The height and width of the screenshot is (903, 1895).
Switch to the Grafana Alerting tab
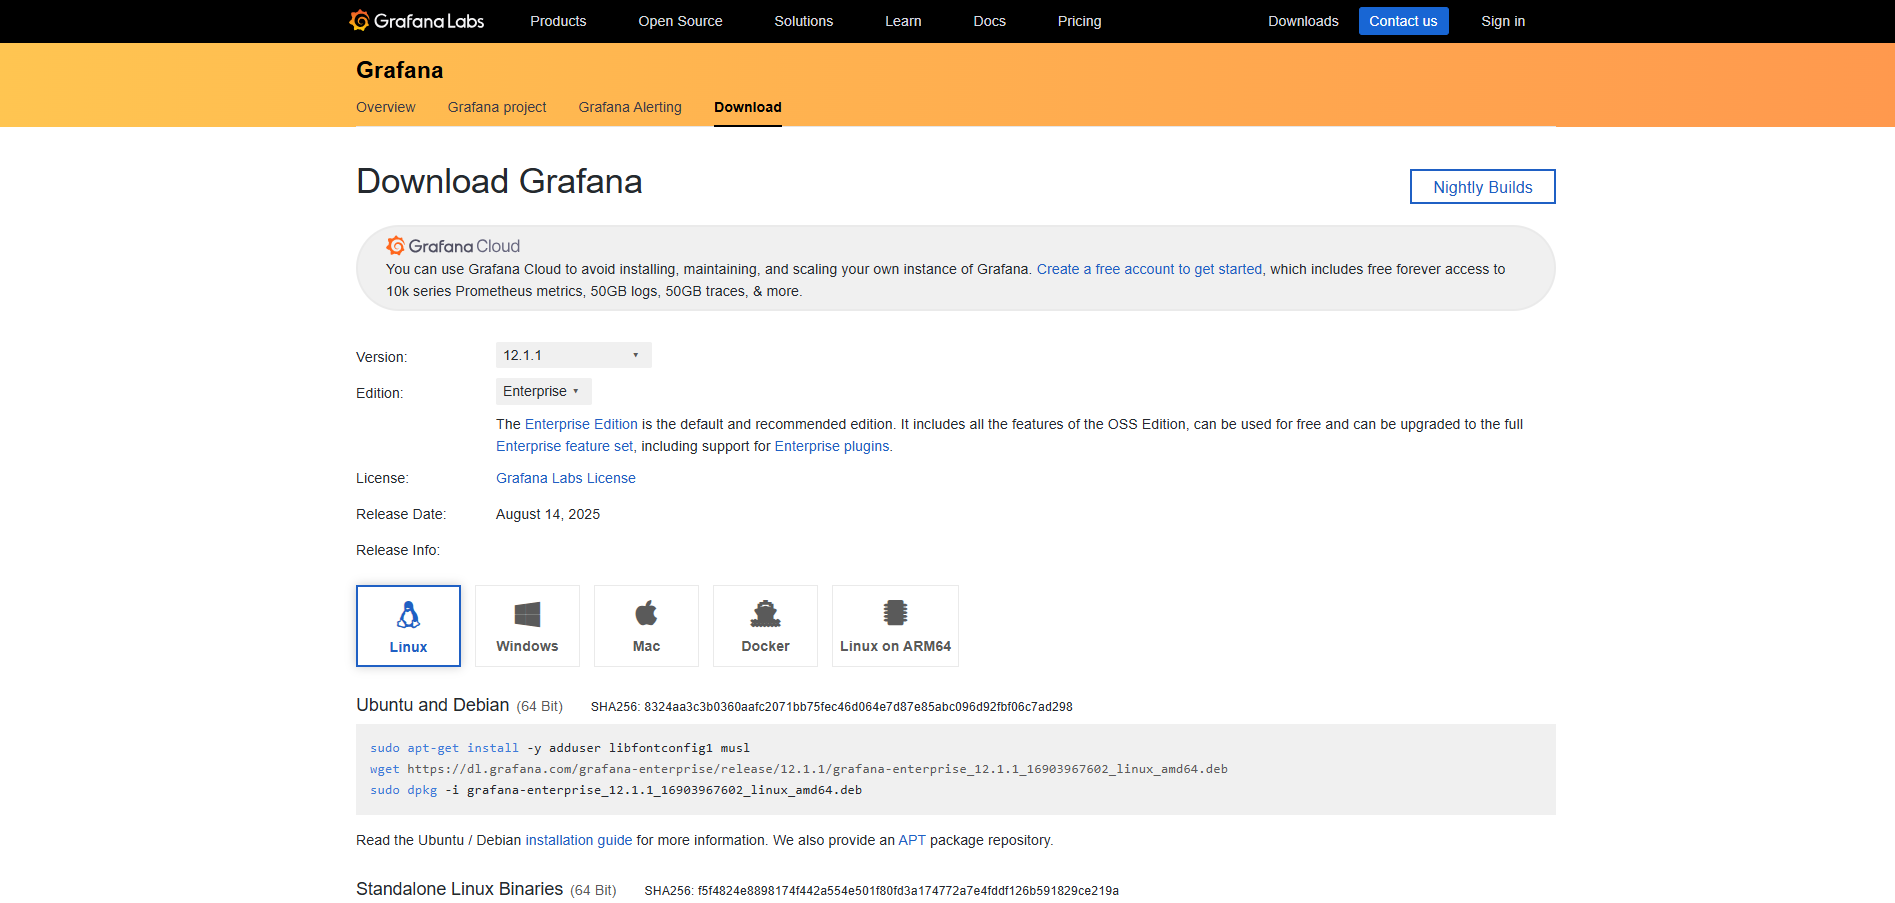(629, 107)
